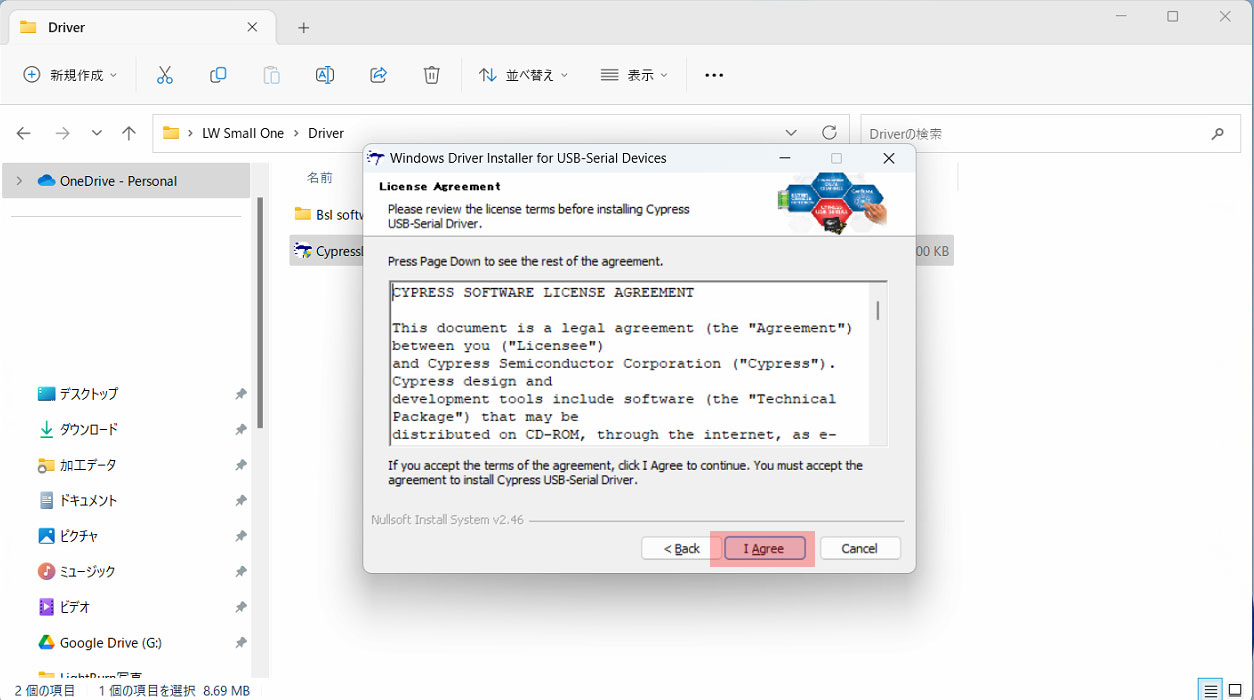1254x700 pixels.
Task: Click Driver in the address breadcrumb
Action: coord(326,133)
